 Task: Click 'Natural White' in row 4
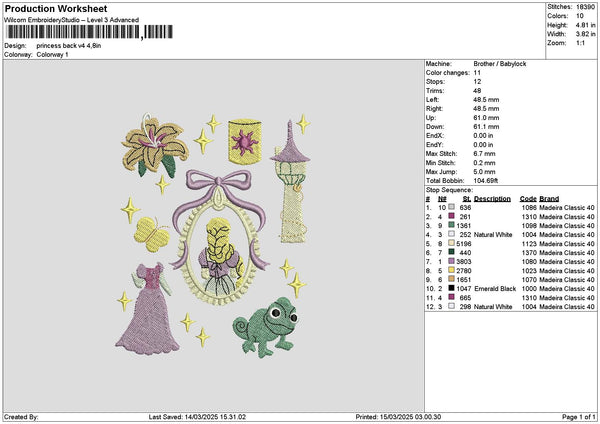pyautogui.click(x=493, y=235)
